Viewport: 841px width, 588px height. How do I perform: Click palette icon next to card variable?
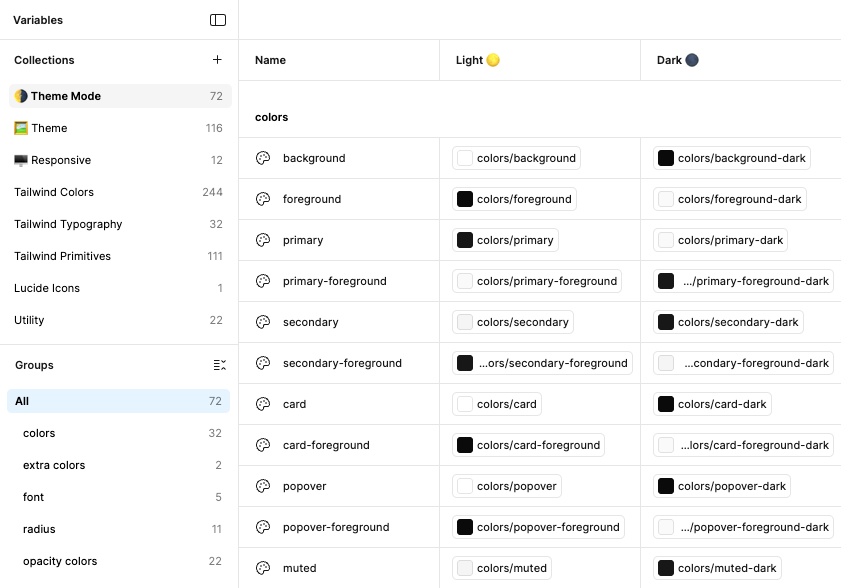[x=263, y=404]
